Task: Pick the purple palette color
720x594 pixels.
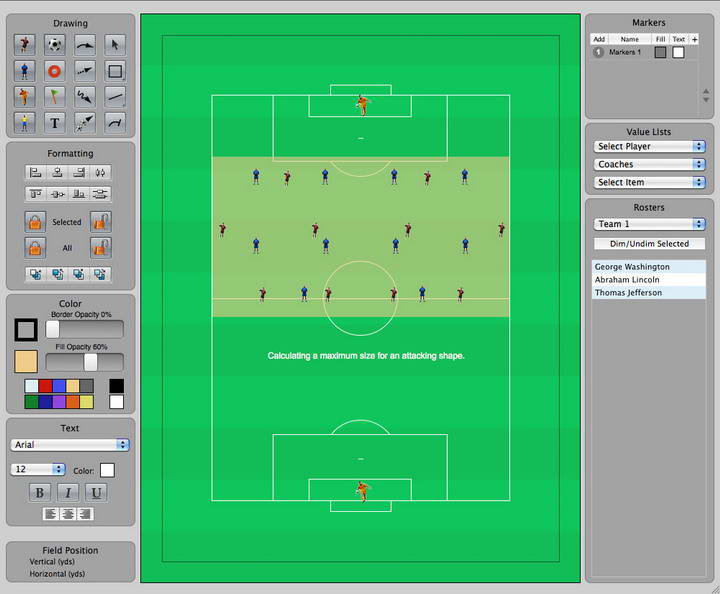Action: point(59,402)
